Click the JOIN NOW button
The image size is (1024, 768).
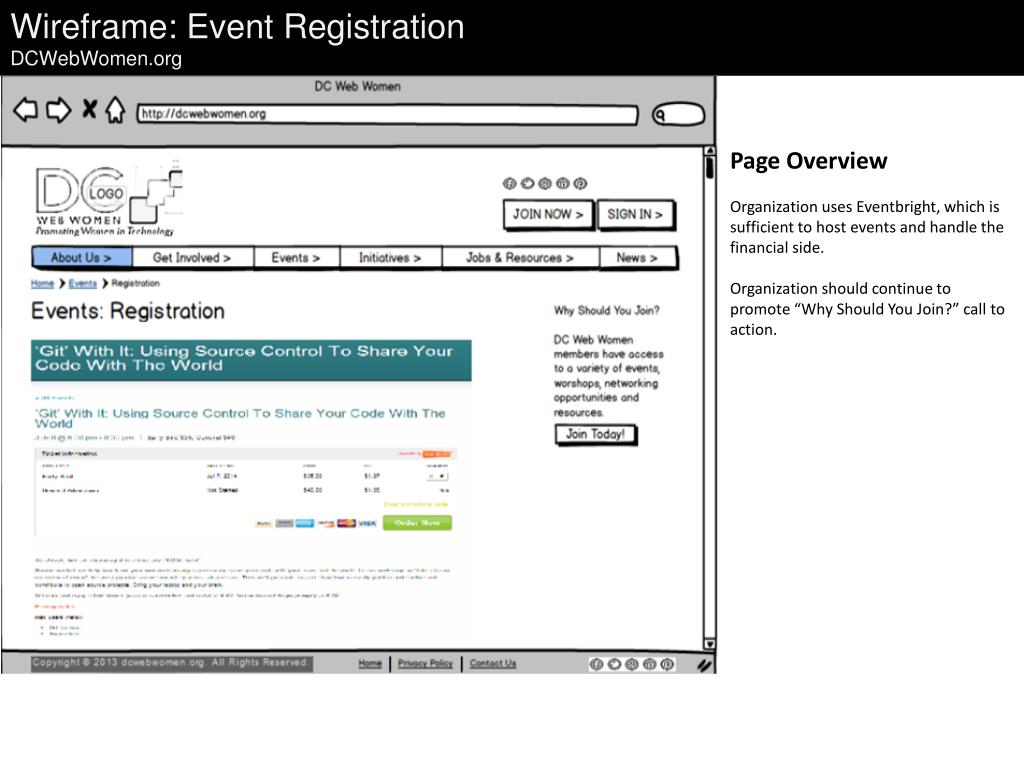pyautogui.click(x=548, y=214)
